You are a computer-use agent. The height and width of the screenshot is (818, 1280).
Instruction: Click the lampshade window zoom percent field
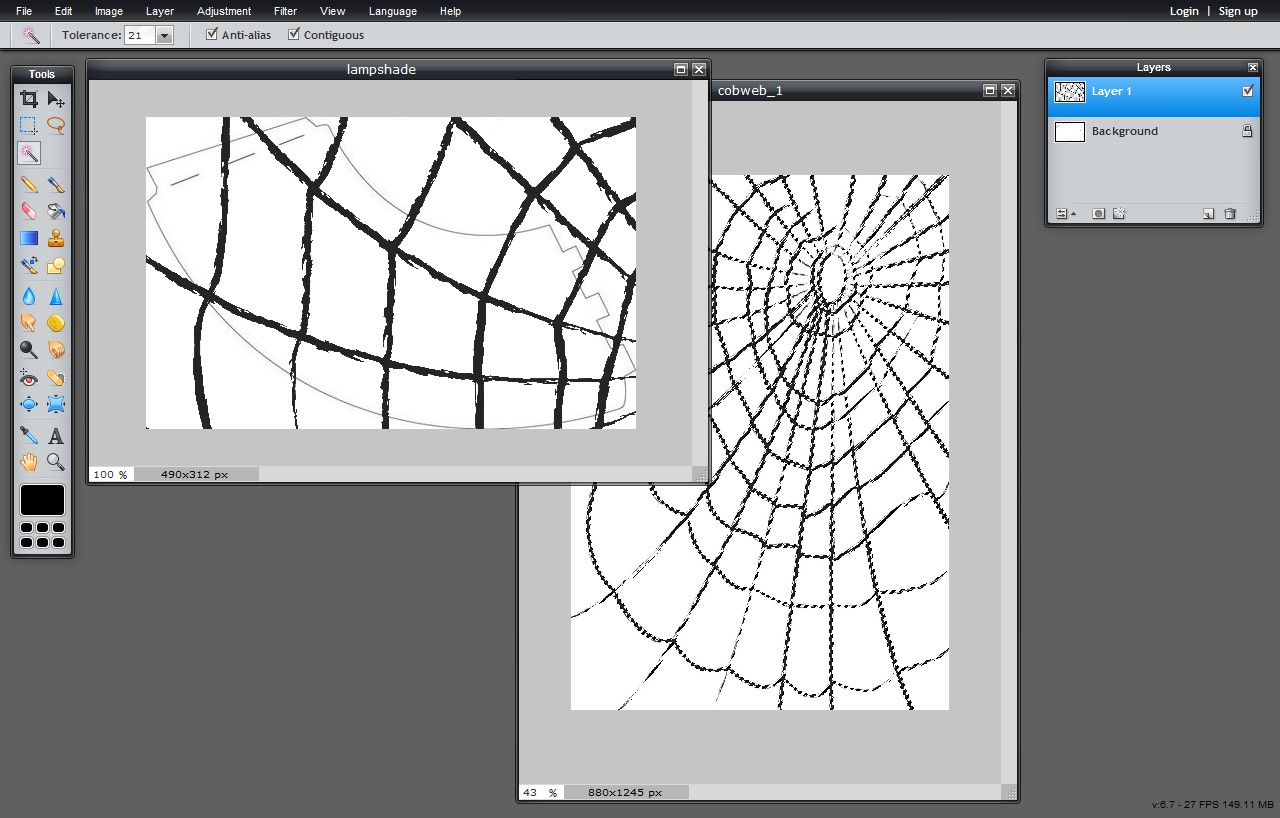pos(110,474)
